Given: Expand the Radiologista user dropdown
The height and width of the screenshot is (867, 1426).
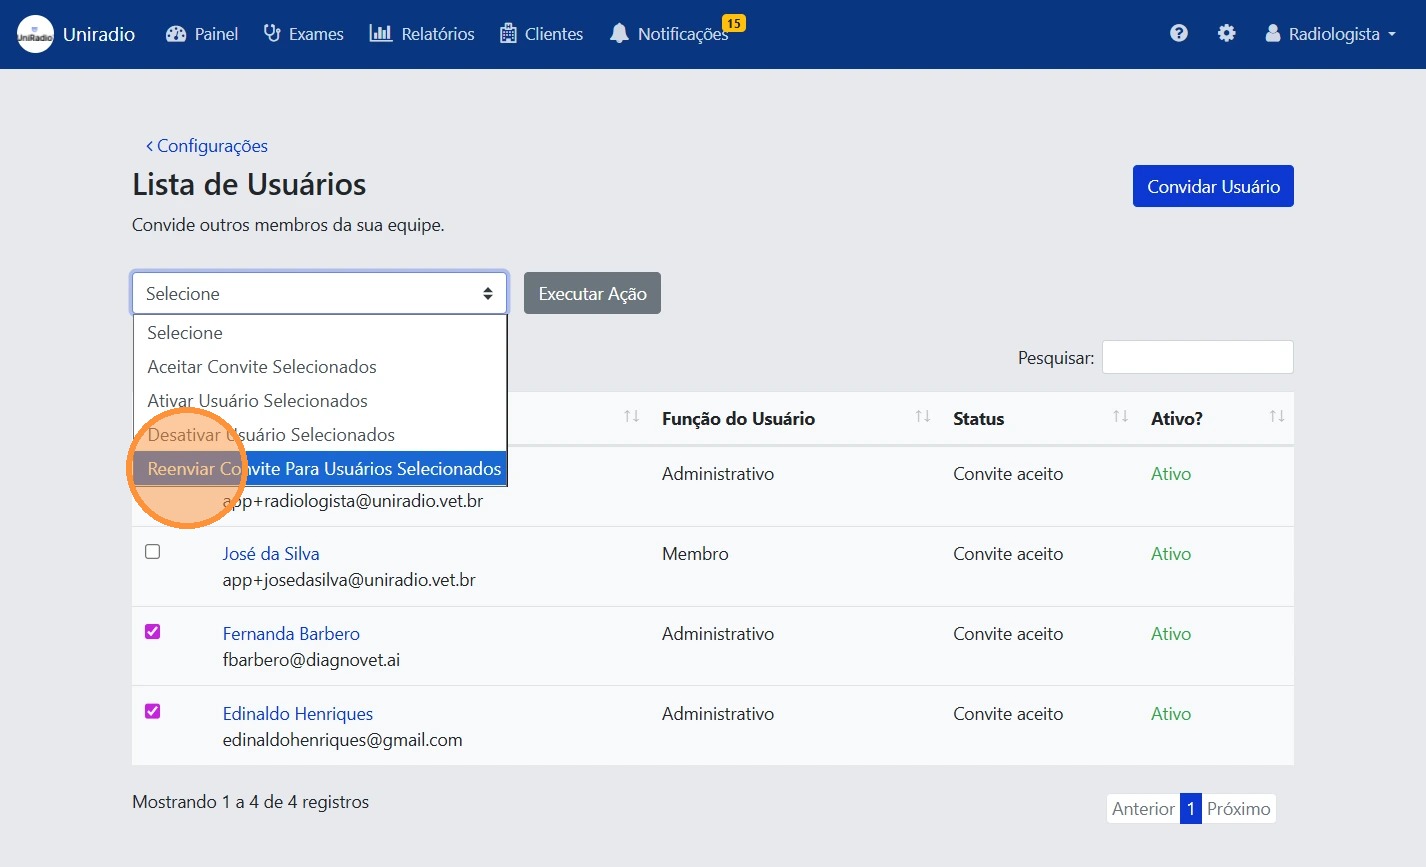Looking at the screenshot, I should pos(1330,34).
